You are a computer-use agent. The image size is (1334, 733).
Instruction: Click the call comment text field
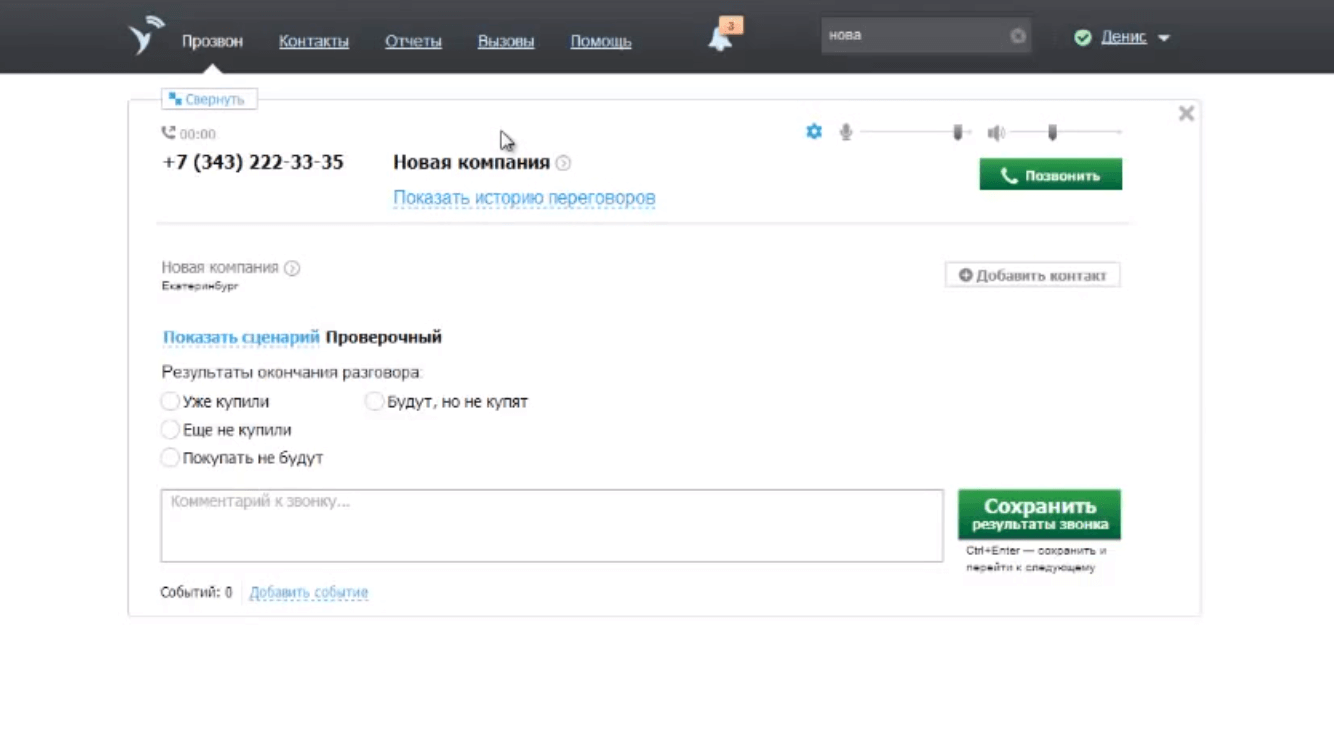point(551,525)
